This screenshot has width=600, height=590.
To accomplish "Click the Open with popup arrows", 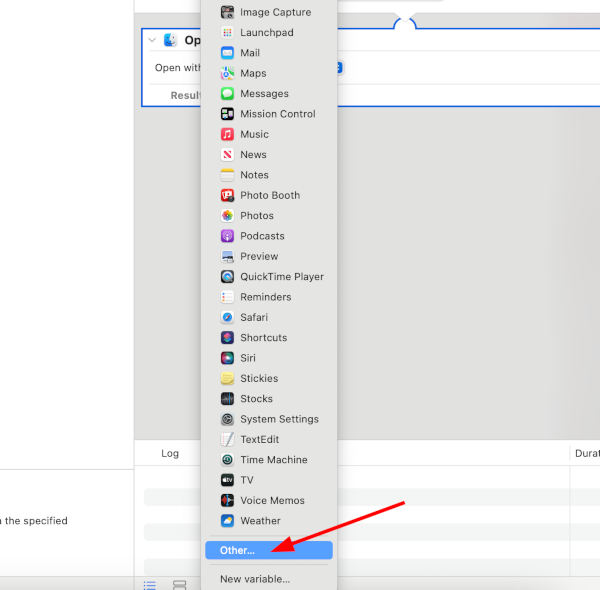I will [340, 68].
